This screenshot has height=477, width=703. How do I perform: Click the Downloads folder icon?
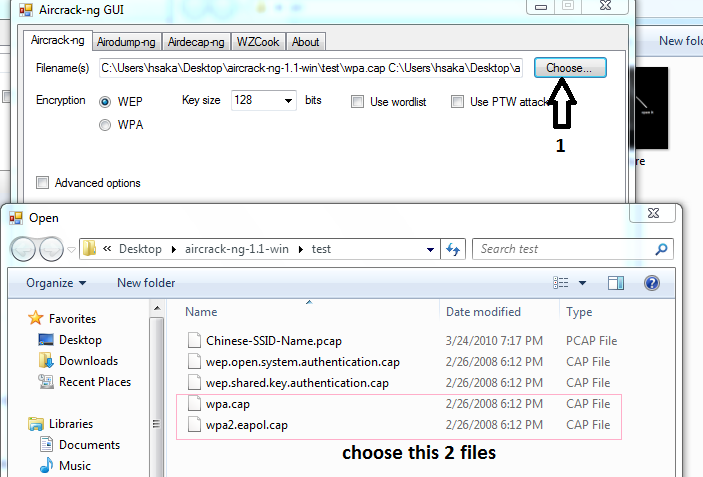point(46,360)
